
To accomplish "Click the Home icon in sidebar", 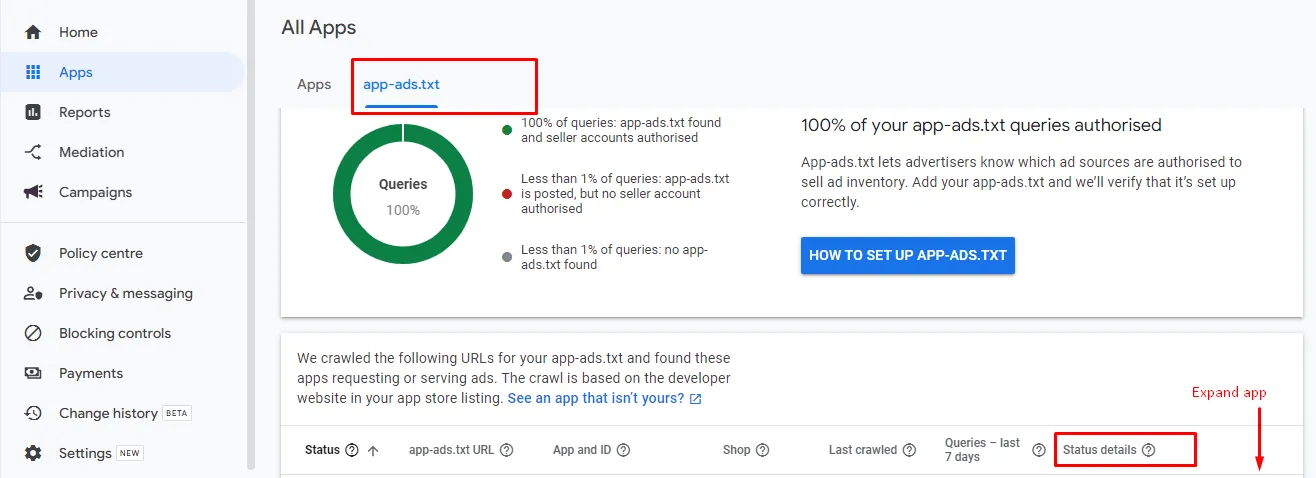I will point(33,32).
